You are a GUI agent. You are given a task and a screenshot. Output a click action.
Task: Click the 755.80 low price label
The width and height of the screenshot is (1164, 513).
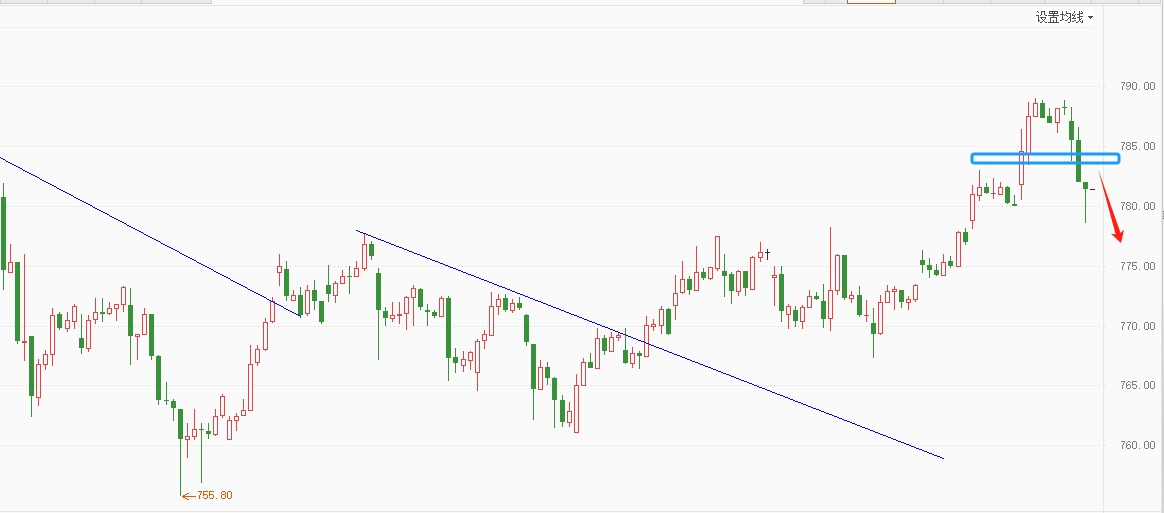coord(215,495)
